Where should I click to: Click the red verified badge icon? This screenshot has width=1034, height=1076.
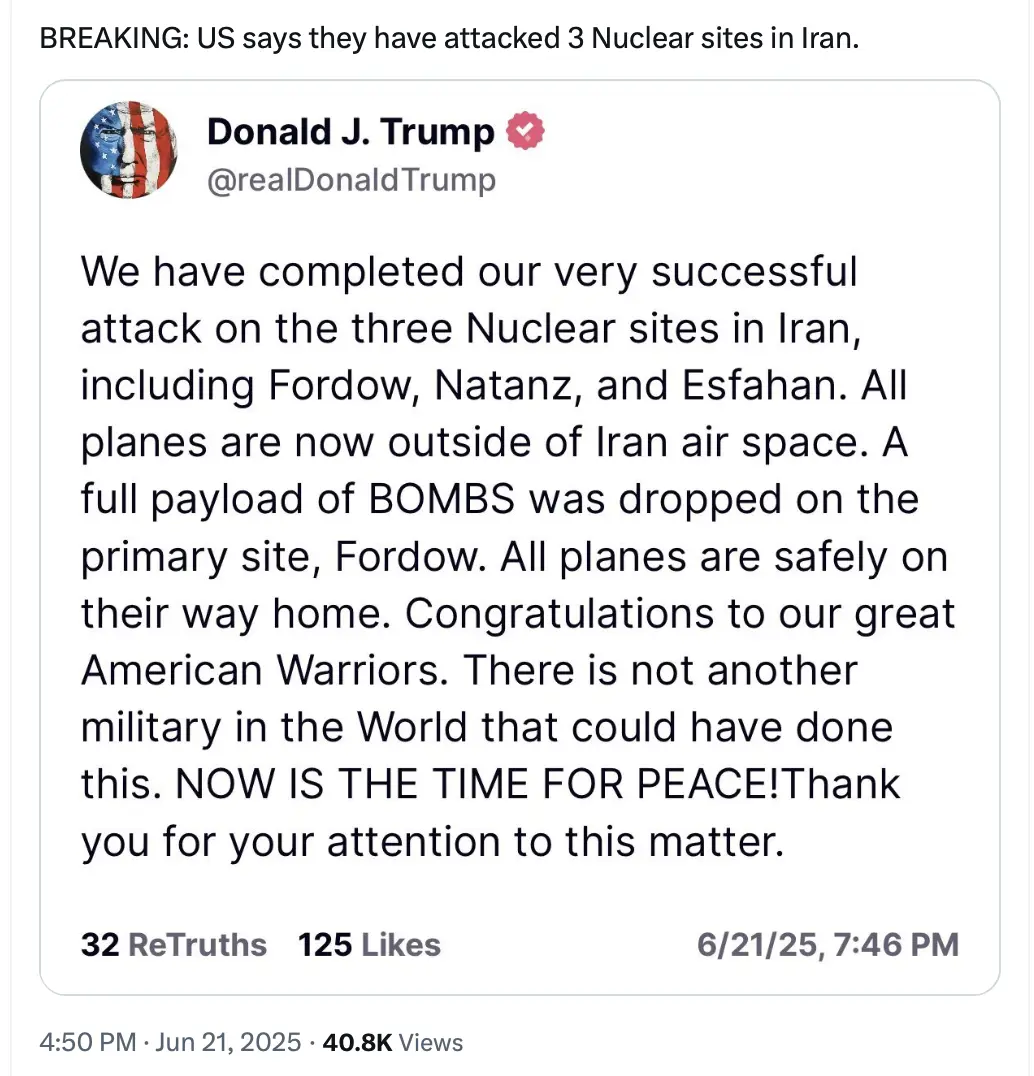coord(526,132)
